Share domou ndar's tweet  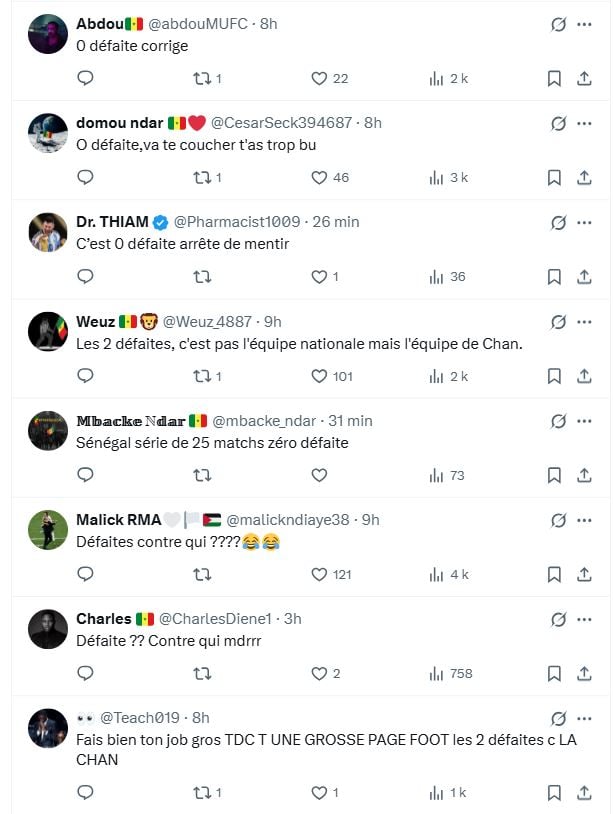(x=584, y=177)
